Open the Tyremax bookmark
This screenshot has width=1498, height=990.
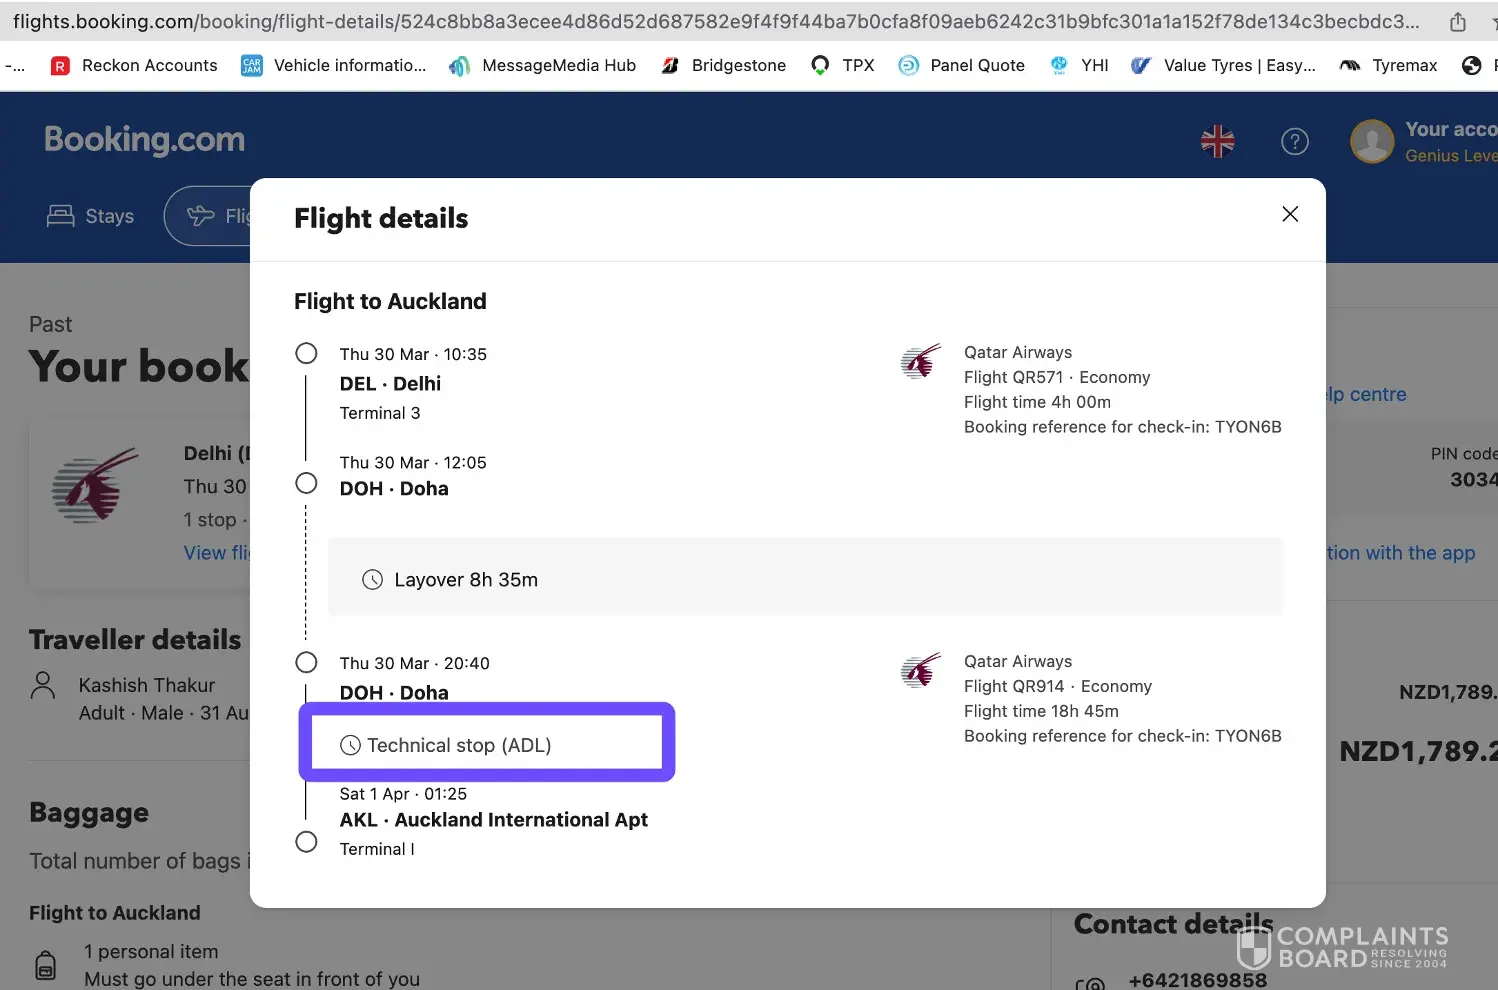pyautogui.click(x=1388, y=65)
